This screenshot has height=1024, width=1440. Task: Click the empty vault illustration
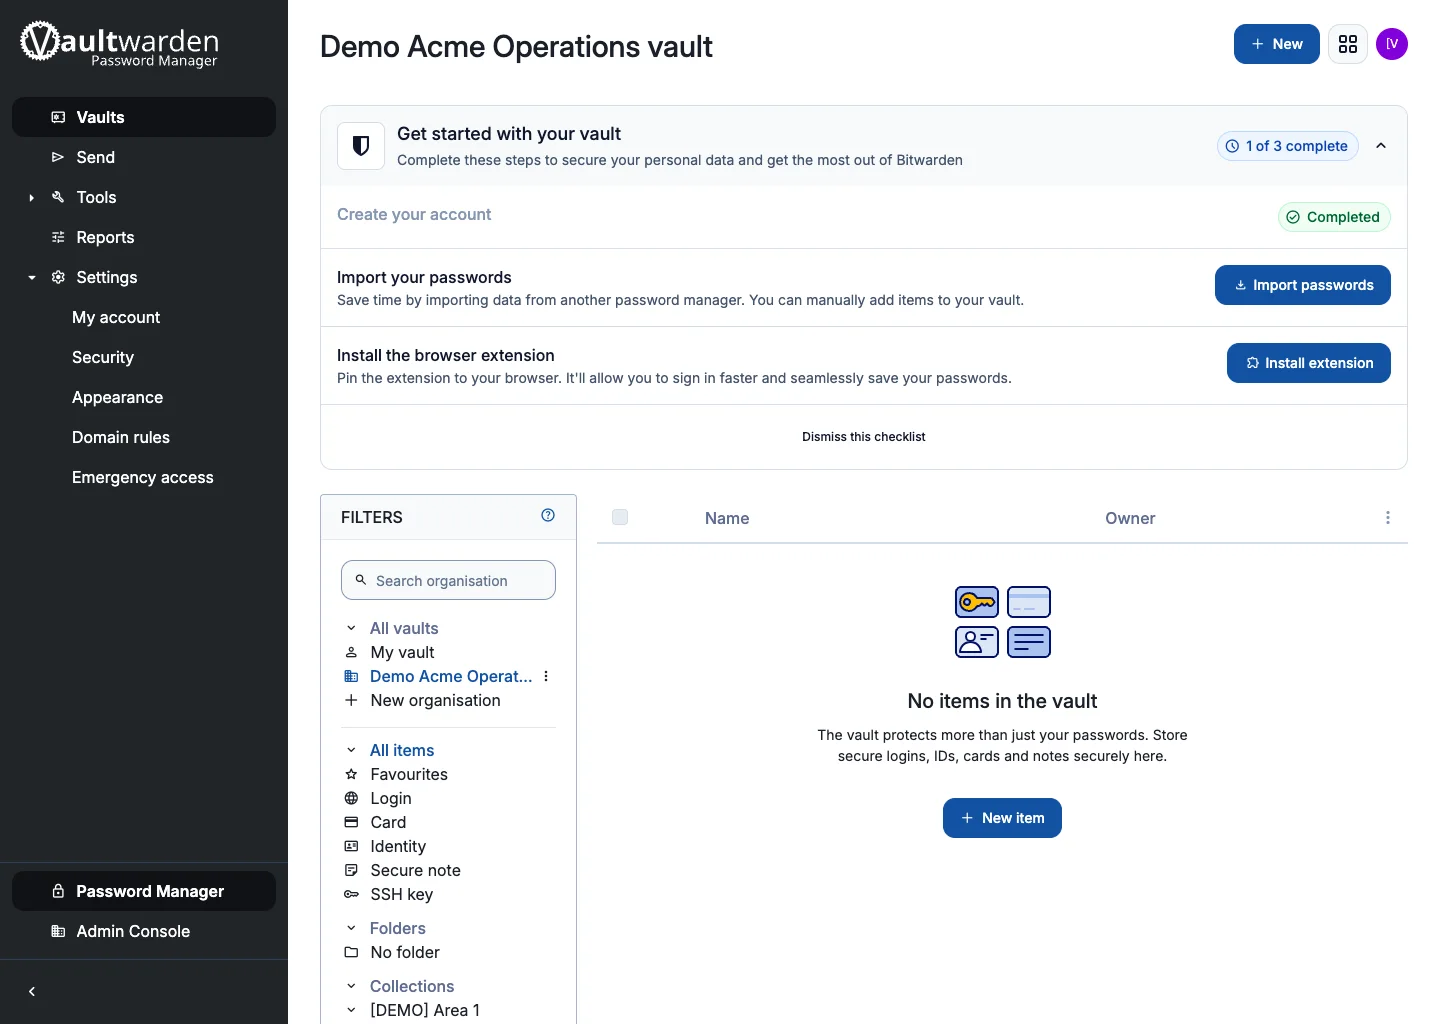(x=1003, y=622)
